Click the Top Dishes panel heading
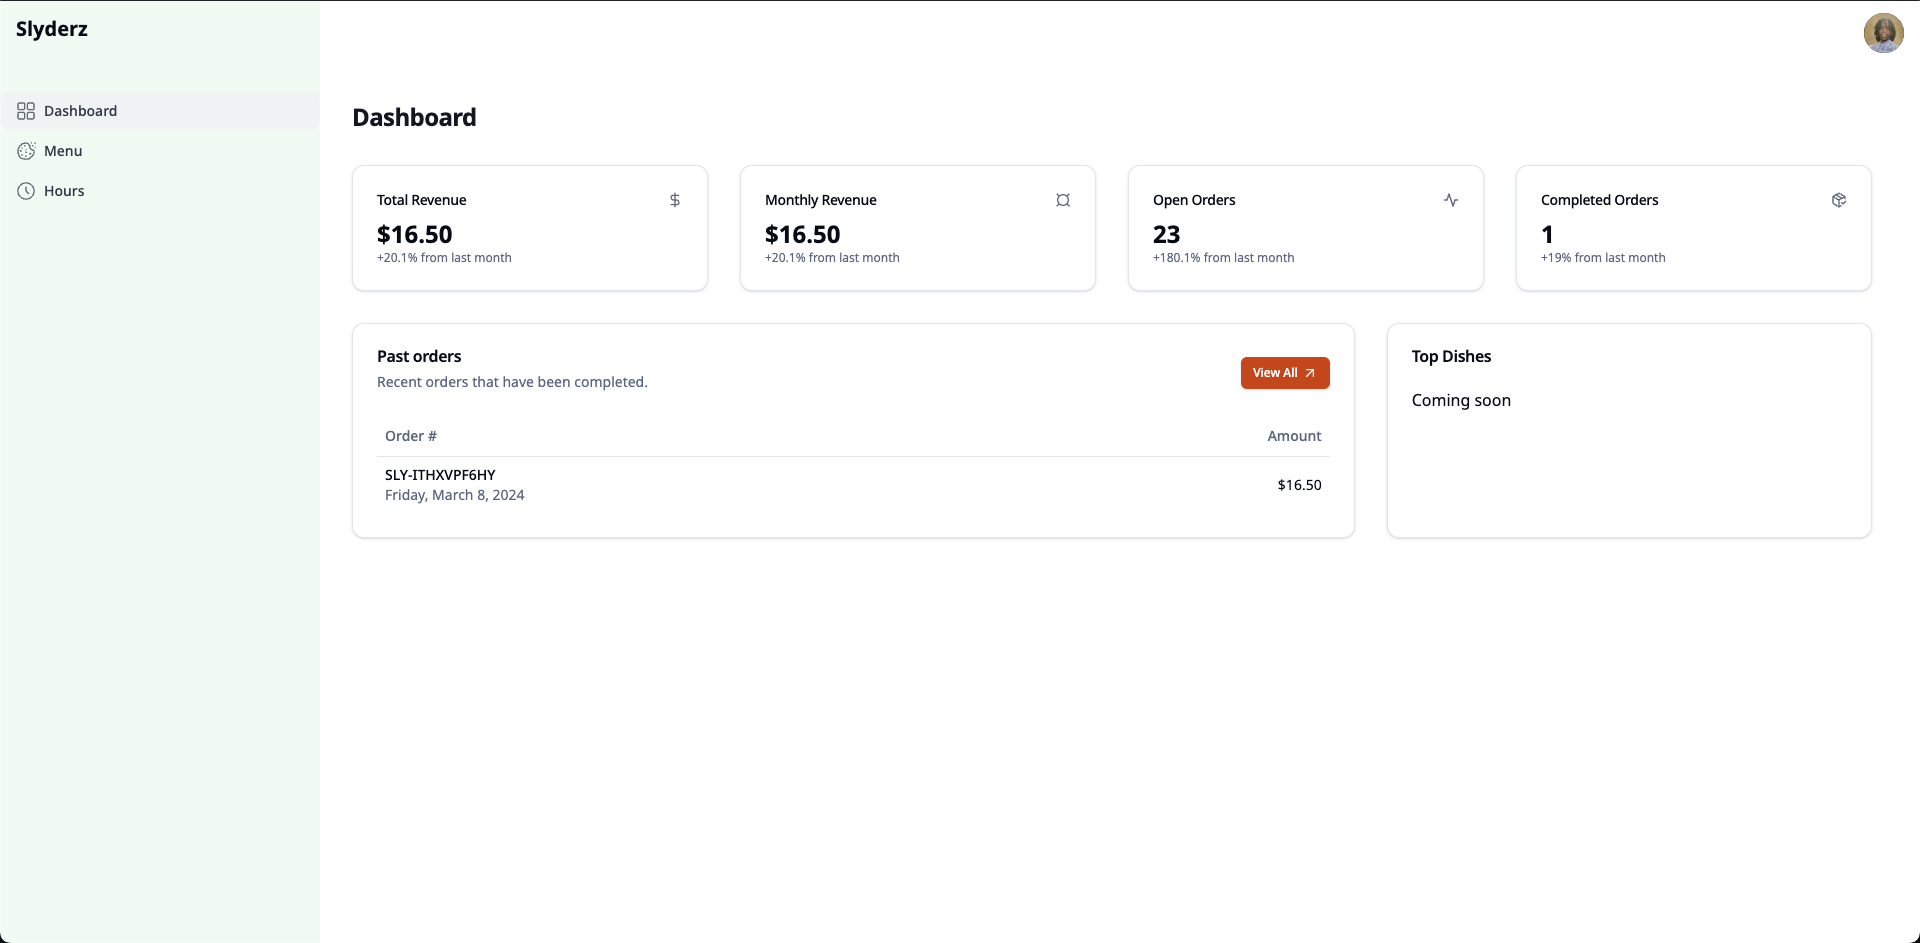The image size is (1920, 943). pos(1451,356)
